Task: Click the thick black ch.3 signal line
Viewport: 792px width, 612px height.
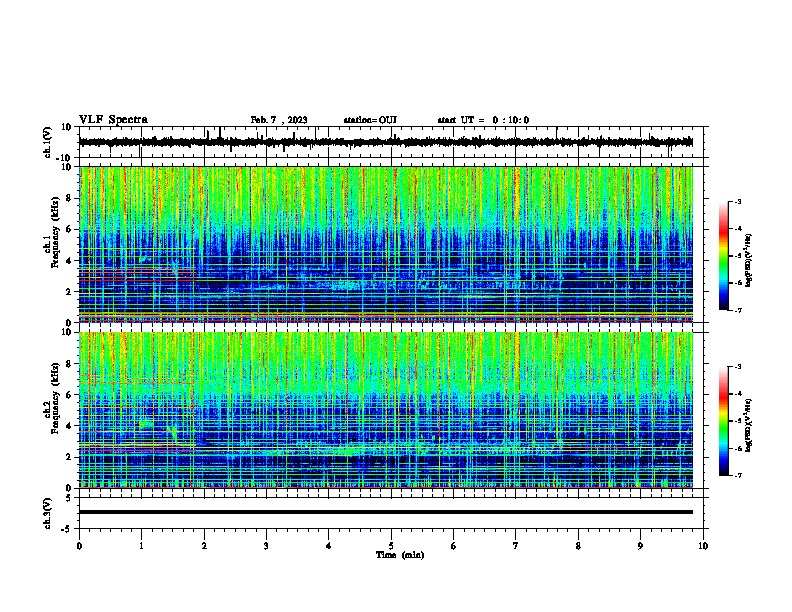Action: (385, 512)
